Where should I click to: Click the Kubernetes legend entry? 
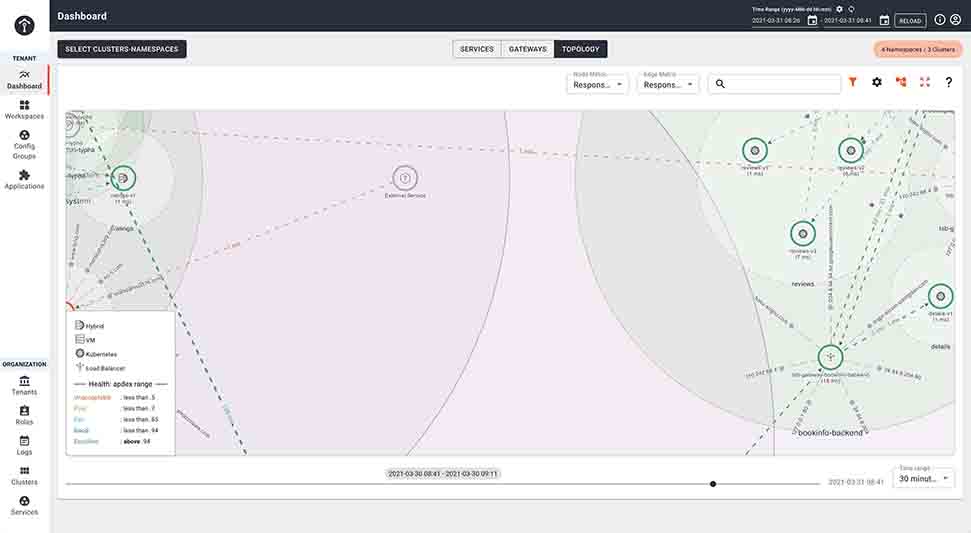(96, 354)
